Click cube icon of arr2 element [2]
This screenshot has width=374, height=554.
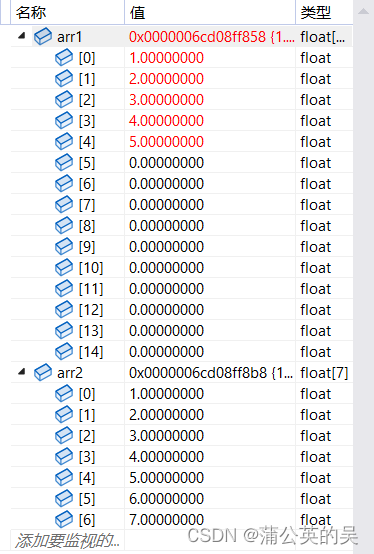click(x=64, y=436)
